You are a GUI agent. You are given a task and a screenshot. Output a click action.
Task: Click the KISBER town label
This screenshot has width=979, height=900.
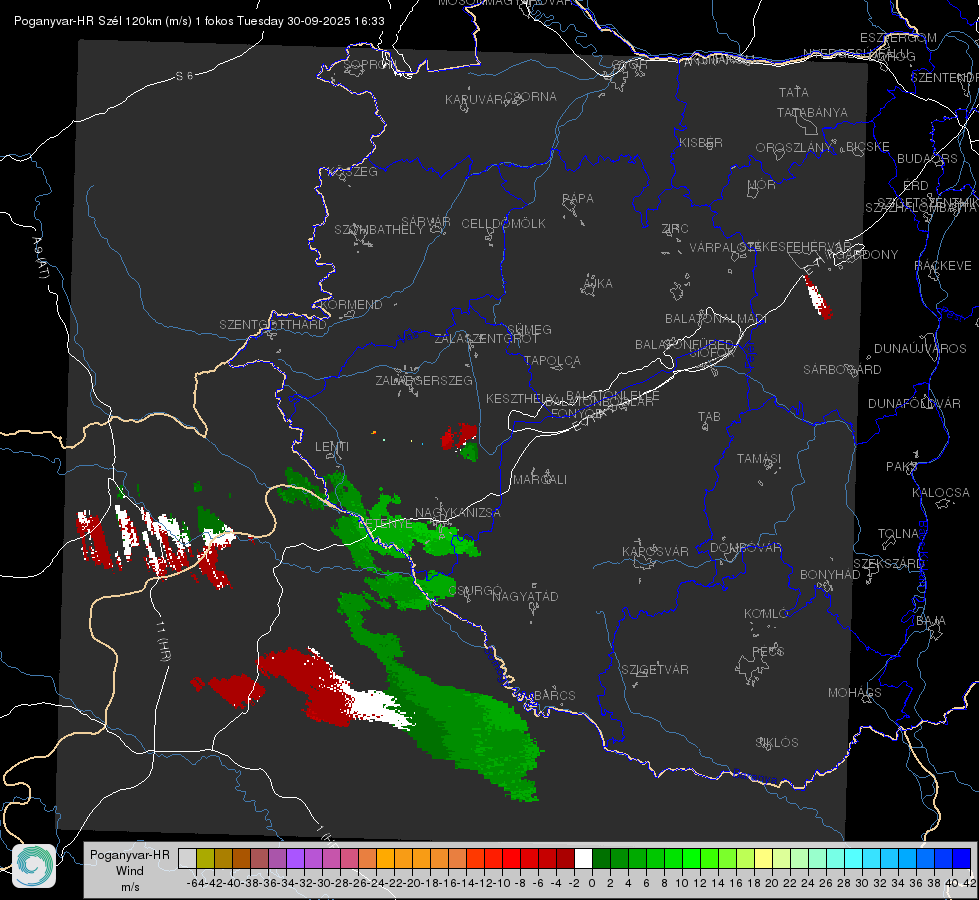click(701, 142)
